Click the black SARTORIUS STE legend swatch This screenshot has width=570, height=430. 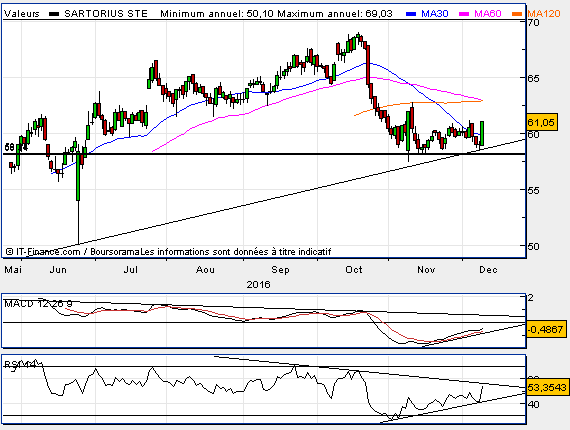pyautogui.click(x=54, y=14)
